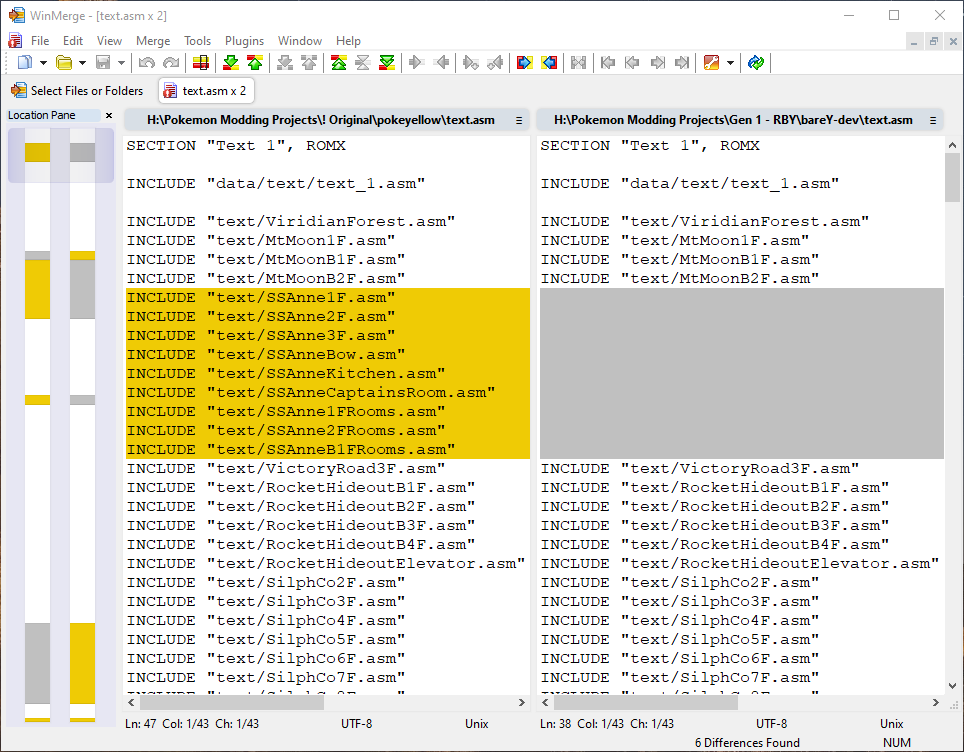Jump to First Difference icon
The height and width of the screenshot is (752, 964).
point(339,62)
